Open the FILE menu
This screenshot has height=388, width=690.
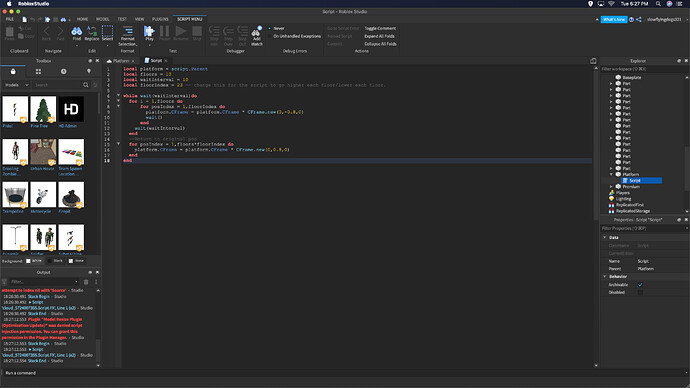[10, 19]
